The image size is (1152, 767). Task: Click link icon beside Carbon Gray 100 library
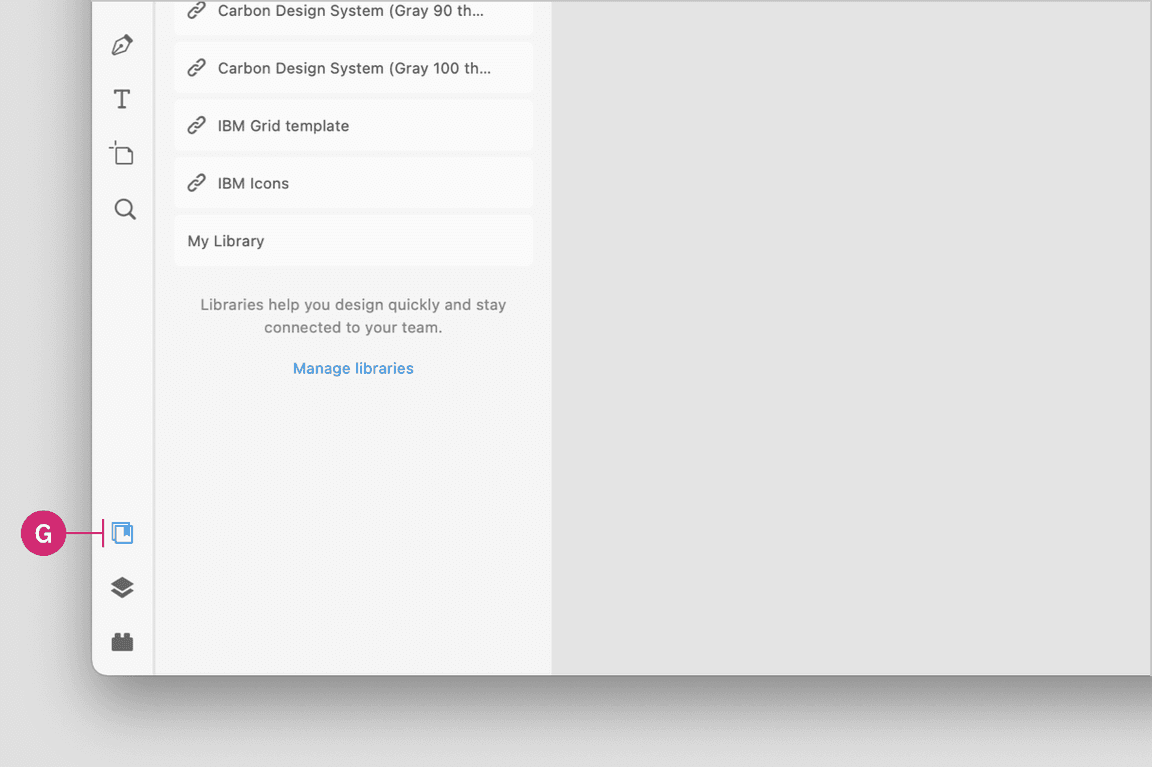197,68
